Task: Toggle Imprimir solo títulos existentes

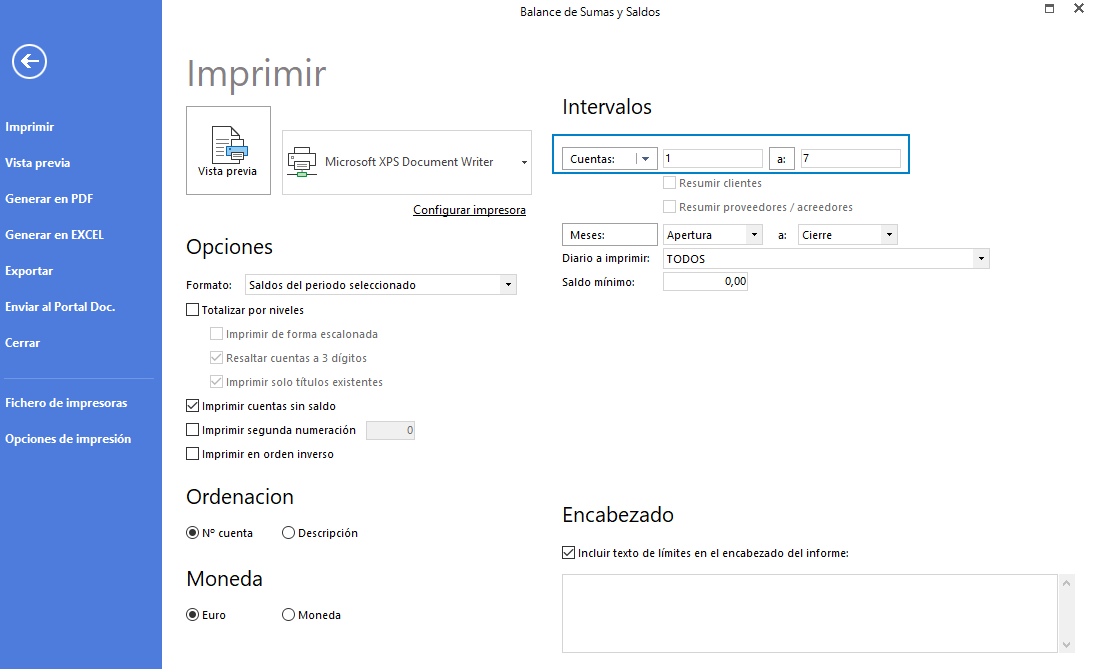Action: [217, 382]
